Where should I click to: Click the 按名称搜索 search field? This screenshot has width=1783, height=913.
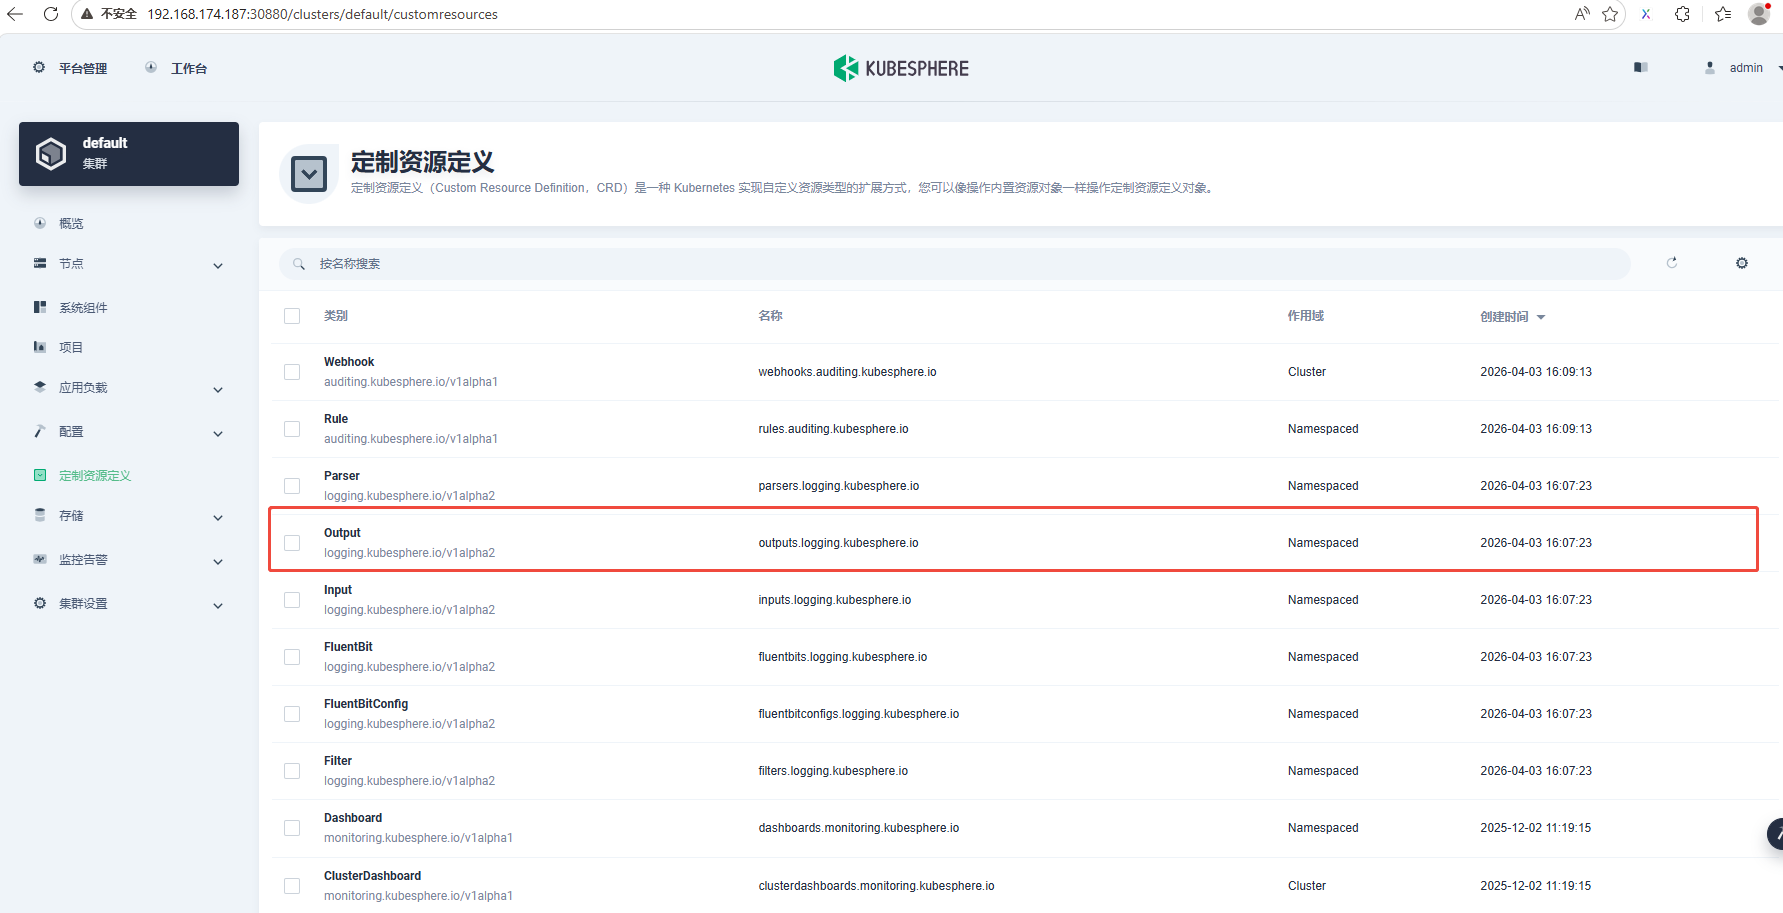click(954, 264)
